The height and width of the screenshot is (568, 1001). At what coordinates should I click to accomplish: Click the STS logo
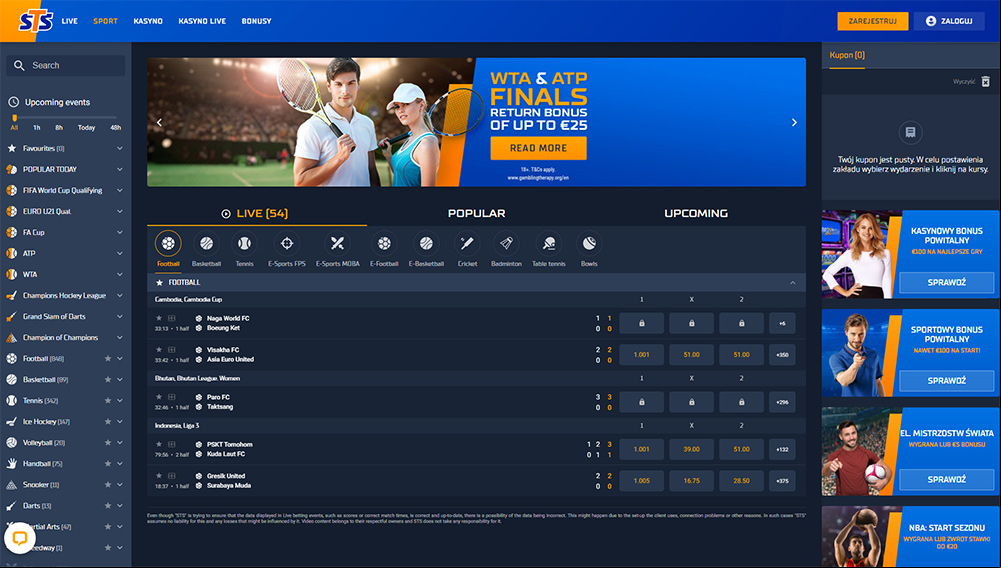(x=35, y=21)
